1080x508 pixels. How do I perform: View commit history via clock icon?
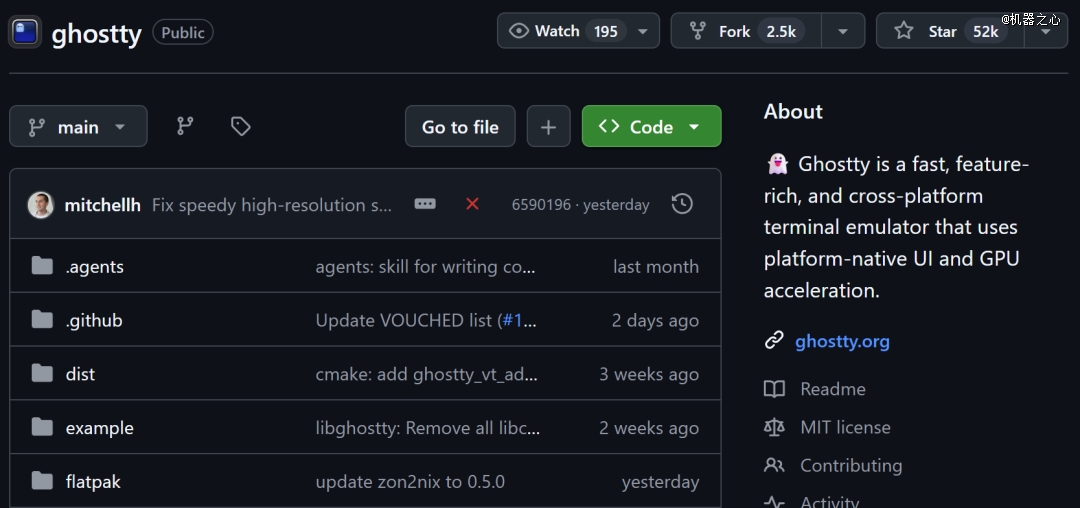tap(682, 204)
